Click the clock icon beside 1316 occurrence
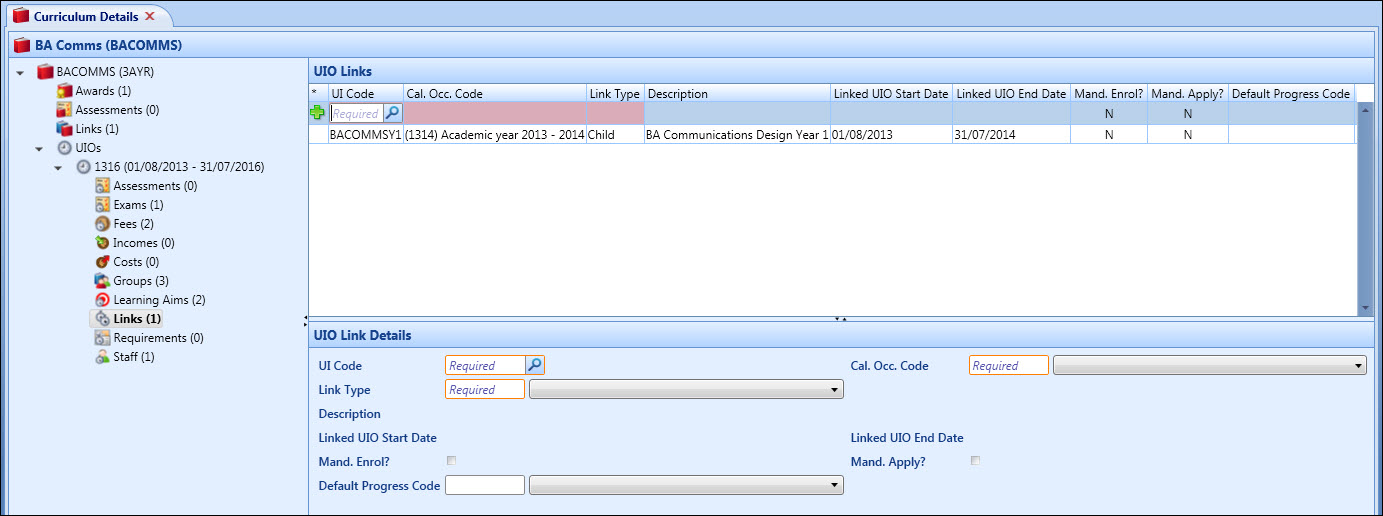Image resolution: width=1383 pixels, height=516 pixels. [x=83, y=167]
